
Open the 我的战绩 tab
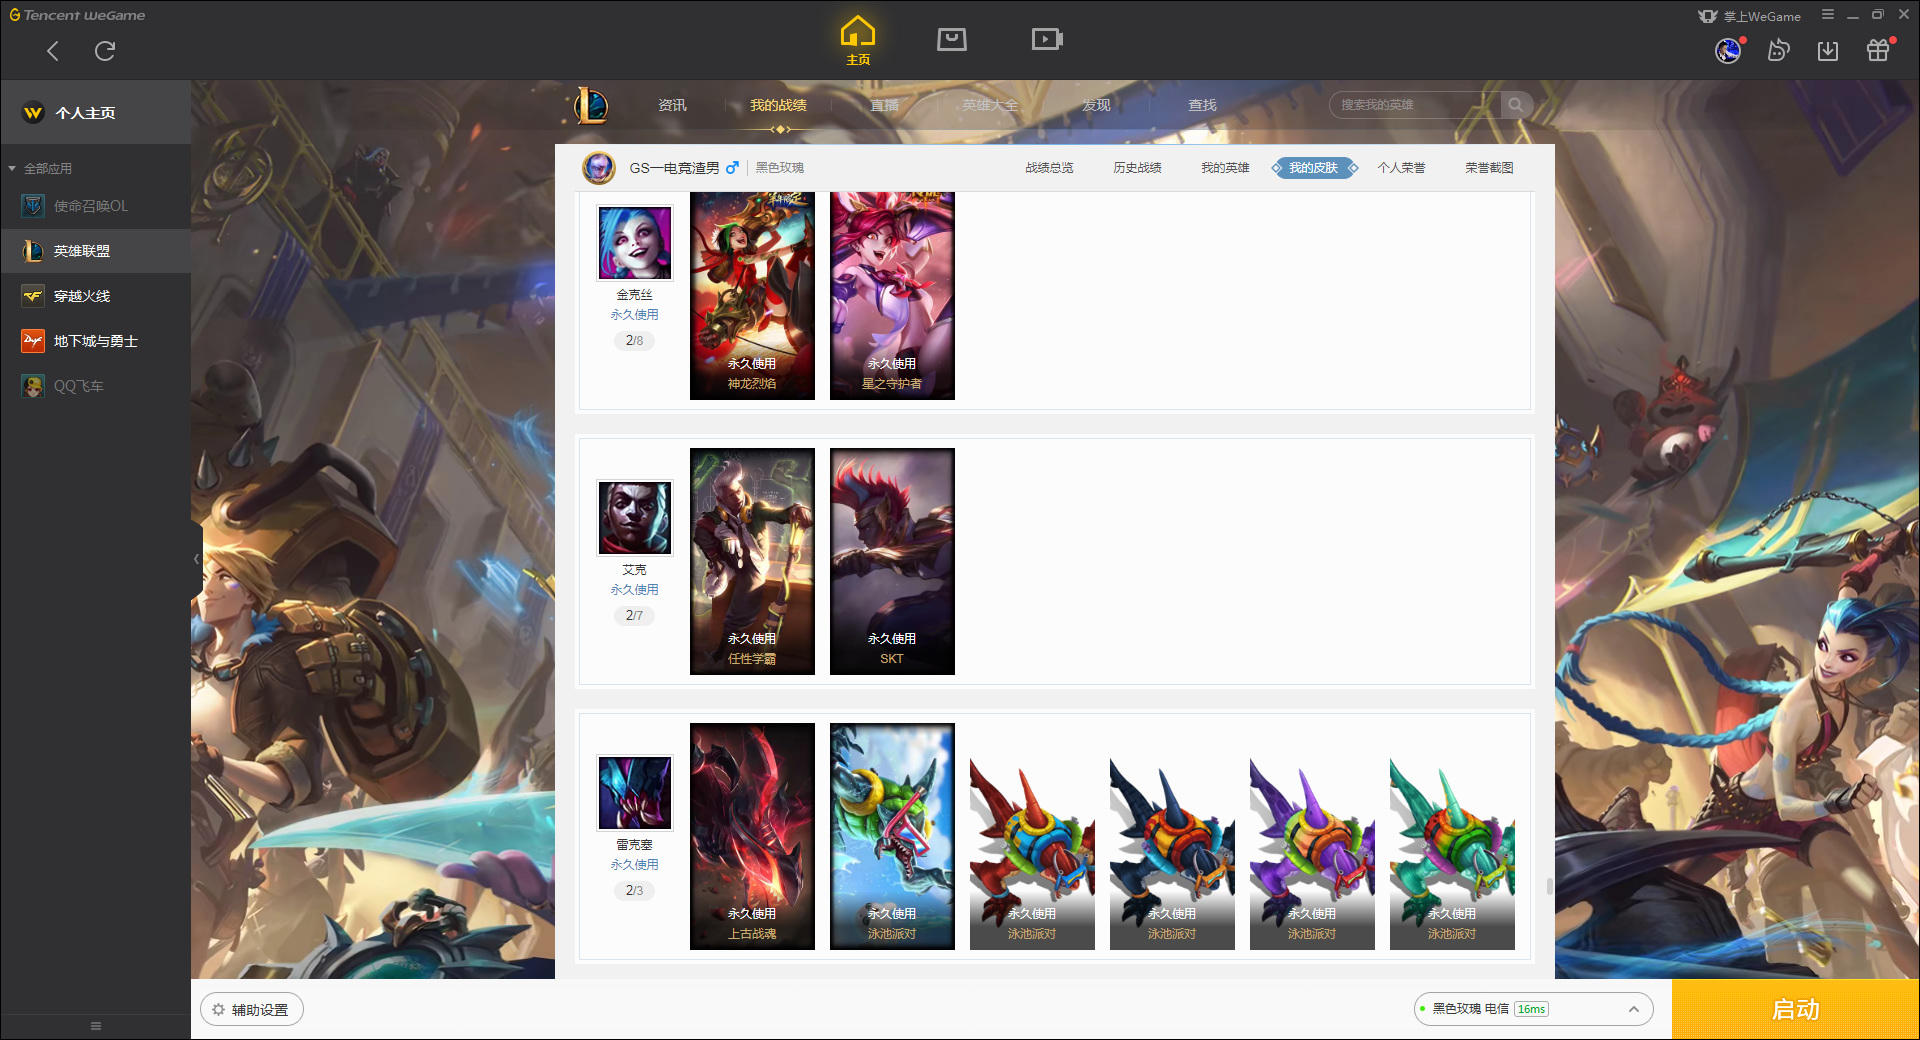point(778,105)
